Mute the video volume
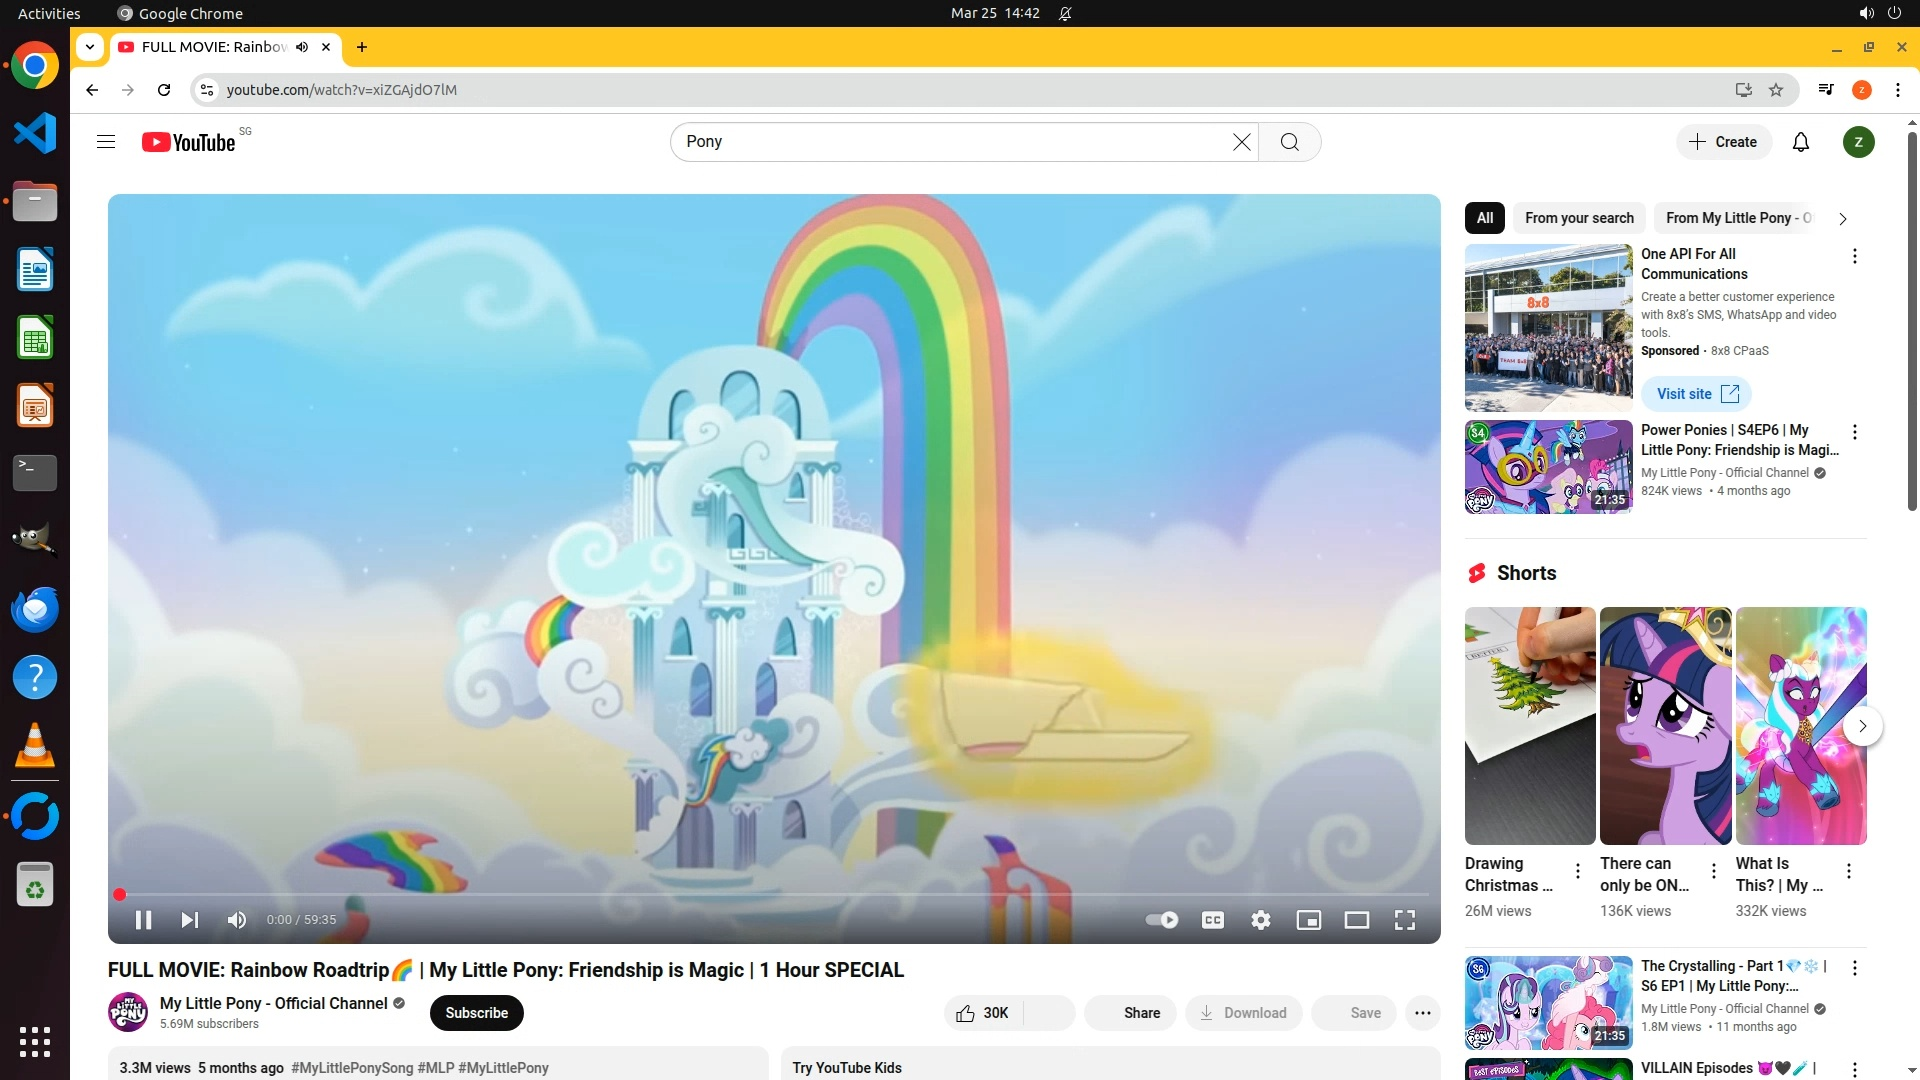The image size is (1920, 1080). [237, 920]
